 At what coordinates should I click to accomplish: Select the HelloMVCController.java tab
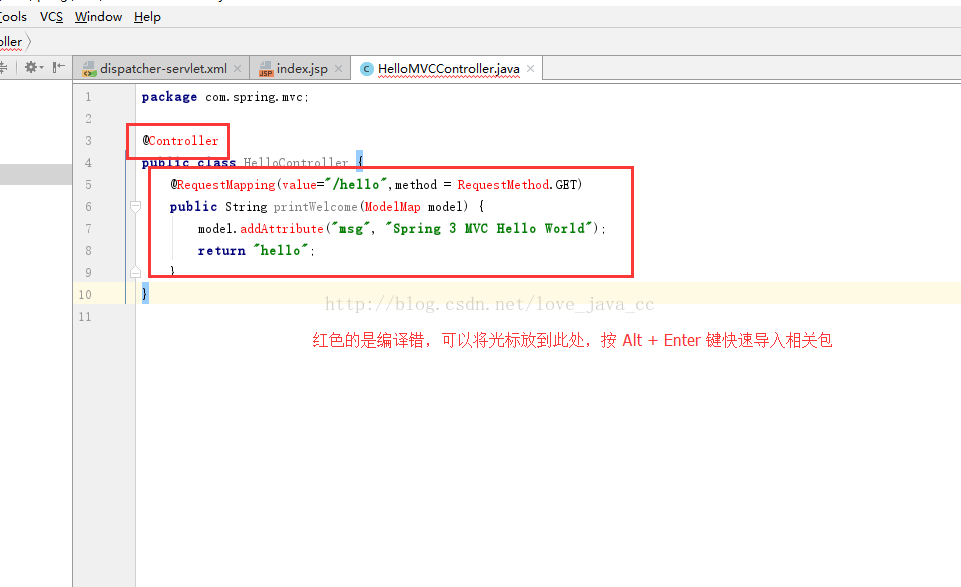pyautogui.click(x=448, y=69)
